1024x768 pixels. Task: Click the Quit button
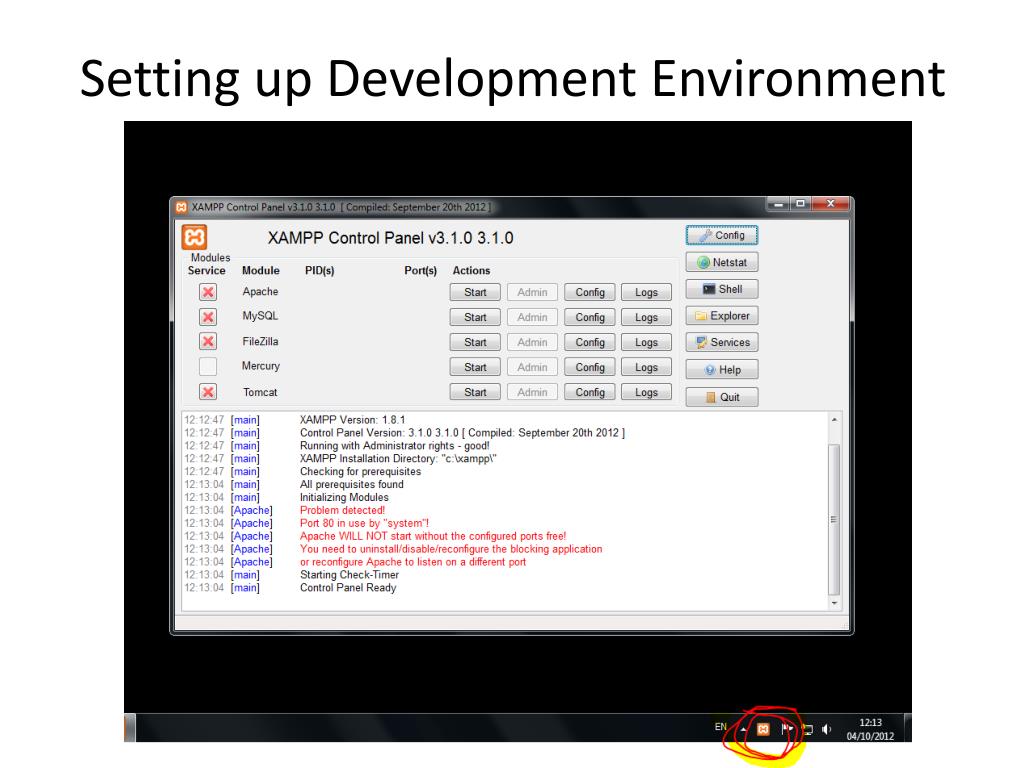tap(722, 397)
